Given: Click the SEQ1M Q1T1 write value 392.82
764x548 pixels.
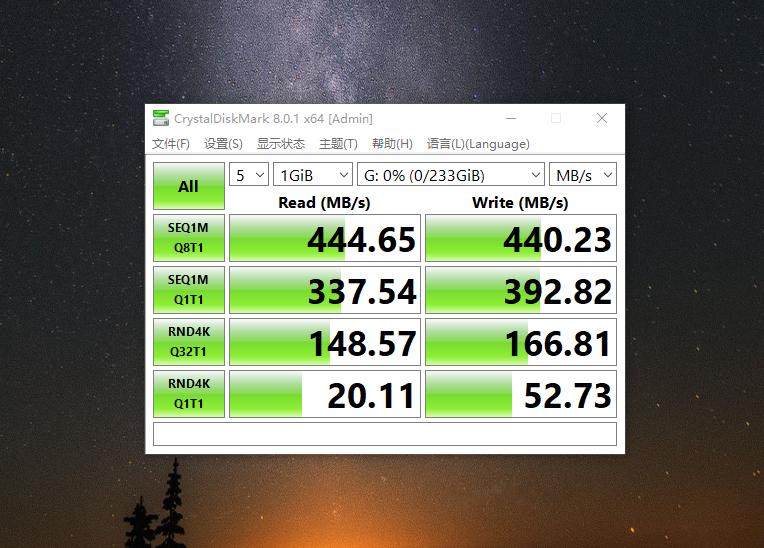Looking at the screenshot, I should point(521,290).
